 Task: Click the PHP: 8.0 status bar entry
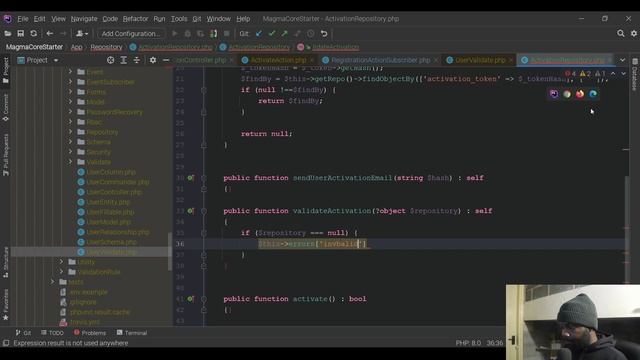468,343
